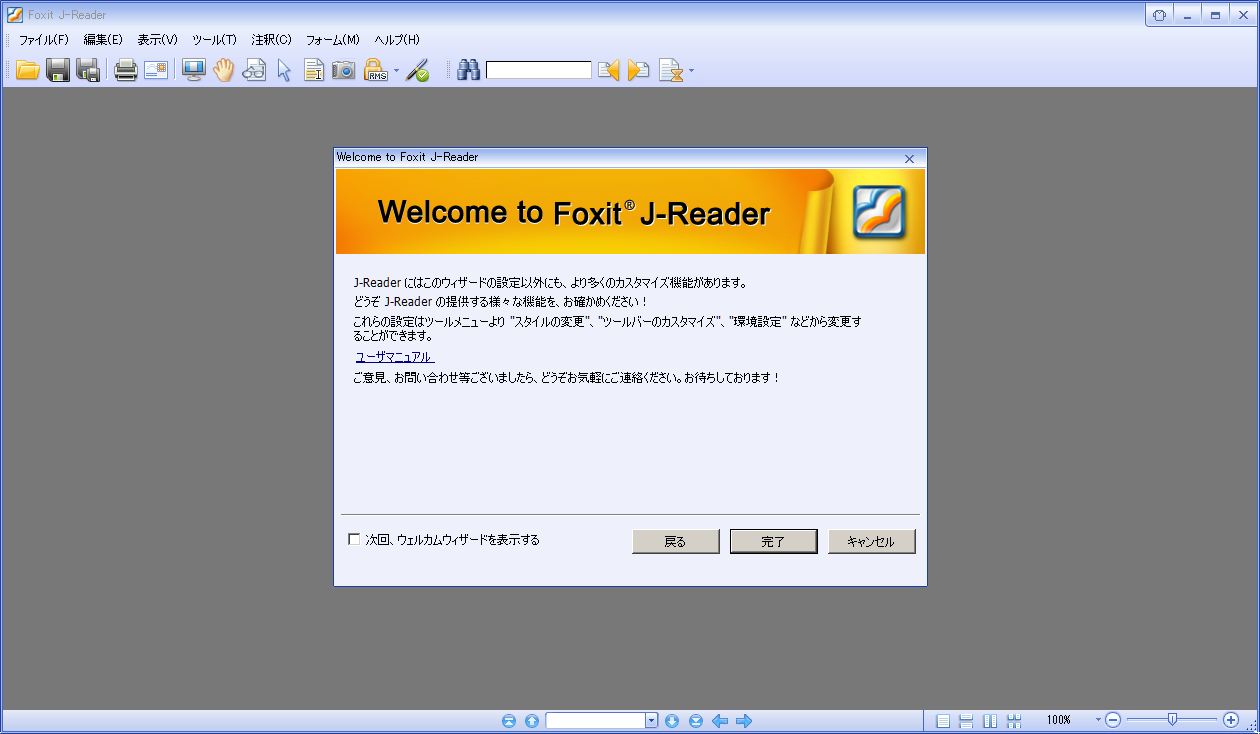Click the zoom slider handle
Viewport: 1260px width, 734px height.
tap(1172, 719)
